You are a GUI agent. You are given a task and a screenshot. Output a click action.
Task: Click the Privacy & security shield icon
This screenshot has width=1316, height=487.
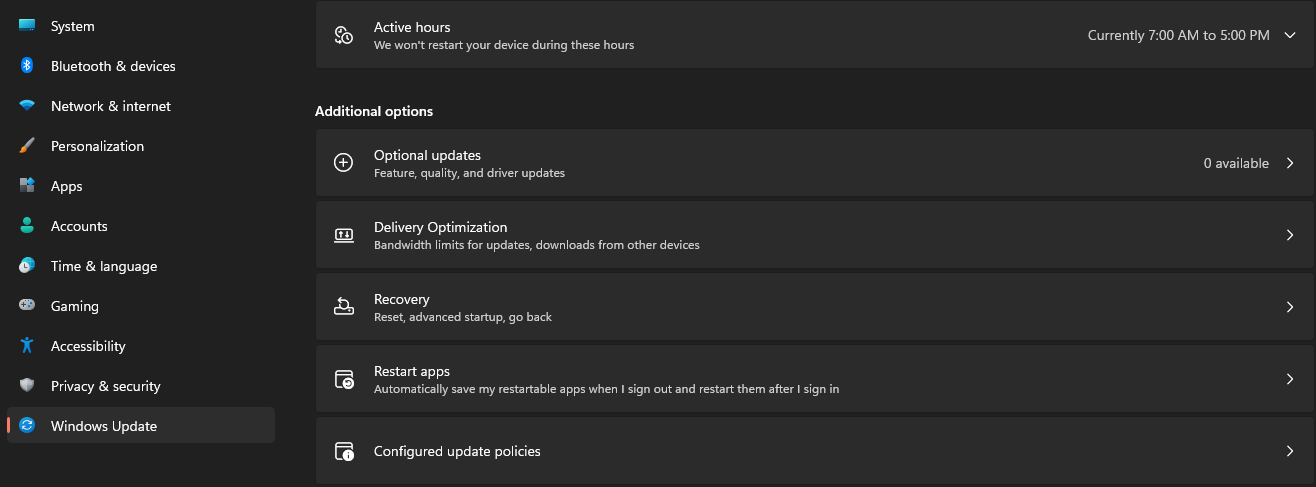pos(27,386)
